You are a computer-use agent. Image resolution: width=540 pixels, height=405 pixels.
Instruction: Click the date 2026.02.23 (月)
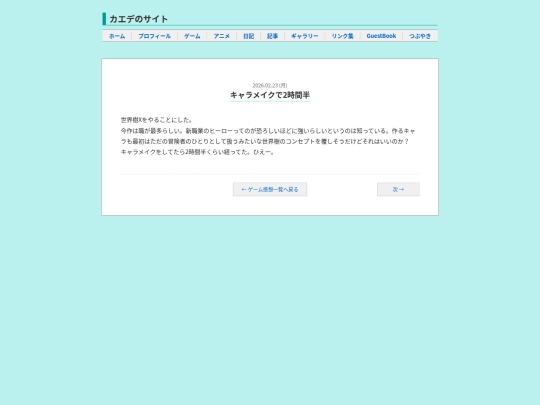pyautogui.click(x=270, y=85)
